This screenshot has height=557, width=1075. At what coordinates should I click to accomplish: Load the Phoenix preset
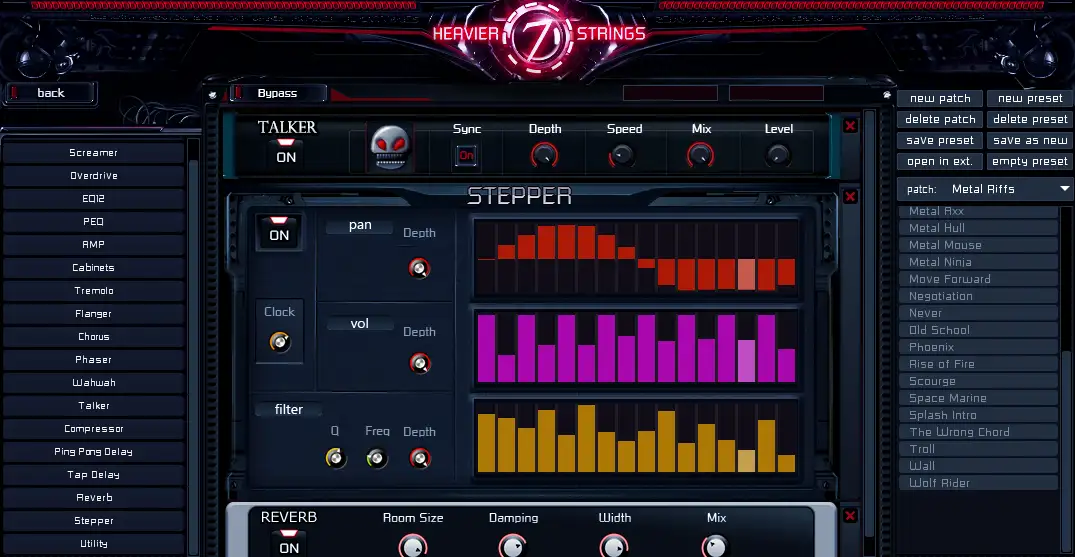pyautogui.click(x=978, y=347)
